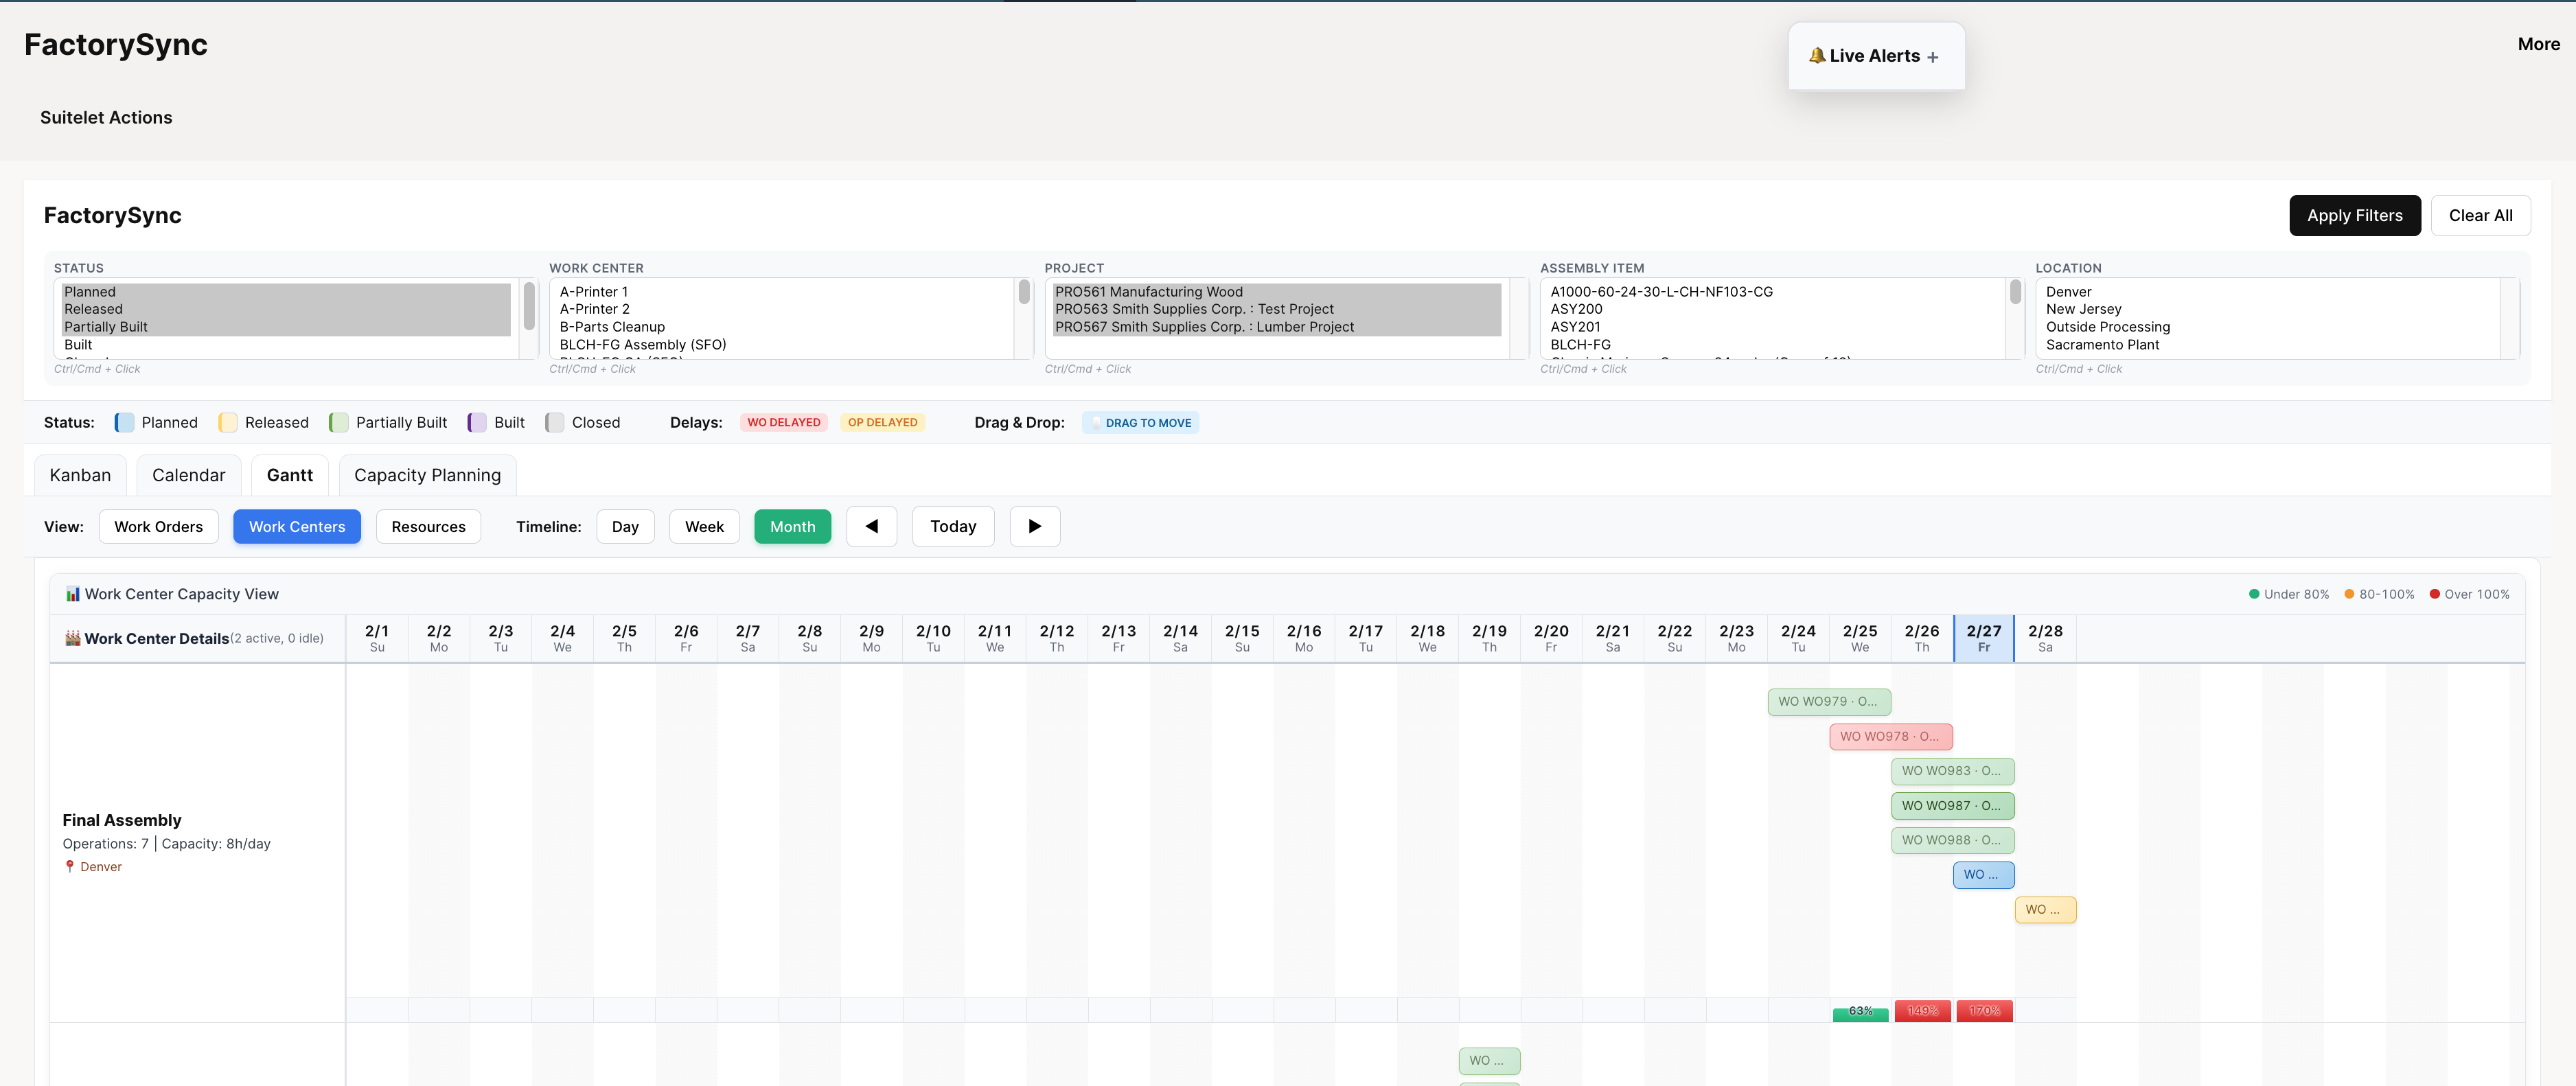Image resolution: width=2576 pixels, height=1086 pixels.
Task: Set timeline to Week
Action: [x=704, y=526]
